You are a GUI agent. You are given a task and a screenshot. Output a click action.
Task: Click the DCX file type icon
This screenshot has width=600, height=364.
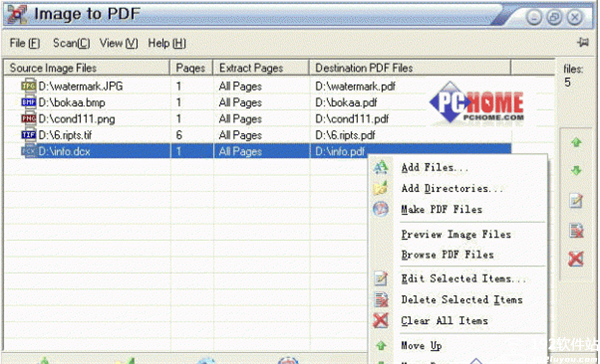29,151
